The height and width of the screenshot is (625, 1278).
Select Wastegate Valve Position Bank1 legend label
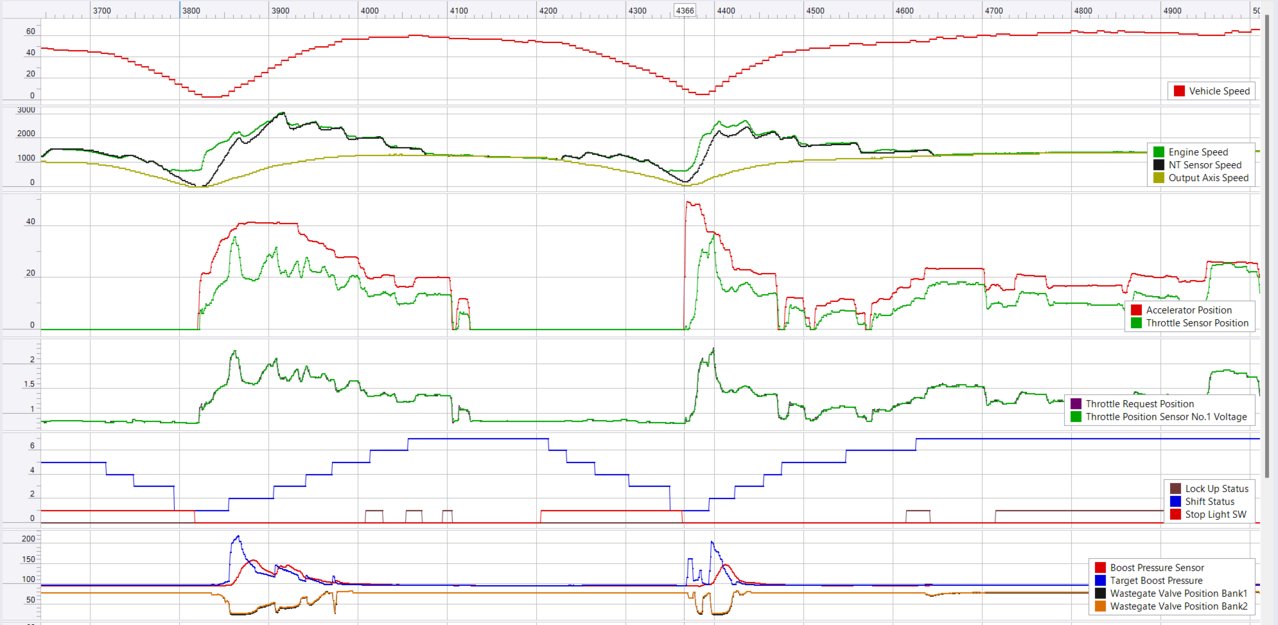coord(1178,593)
